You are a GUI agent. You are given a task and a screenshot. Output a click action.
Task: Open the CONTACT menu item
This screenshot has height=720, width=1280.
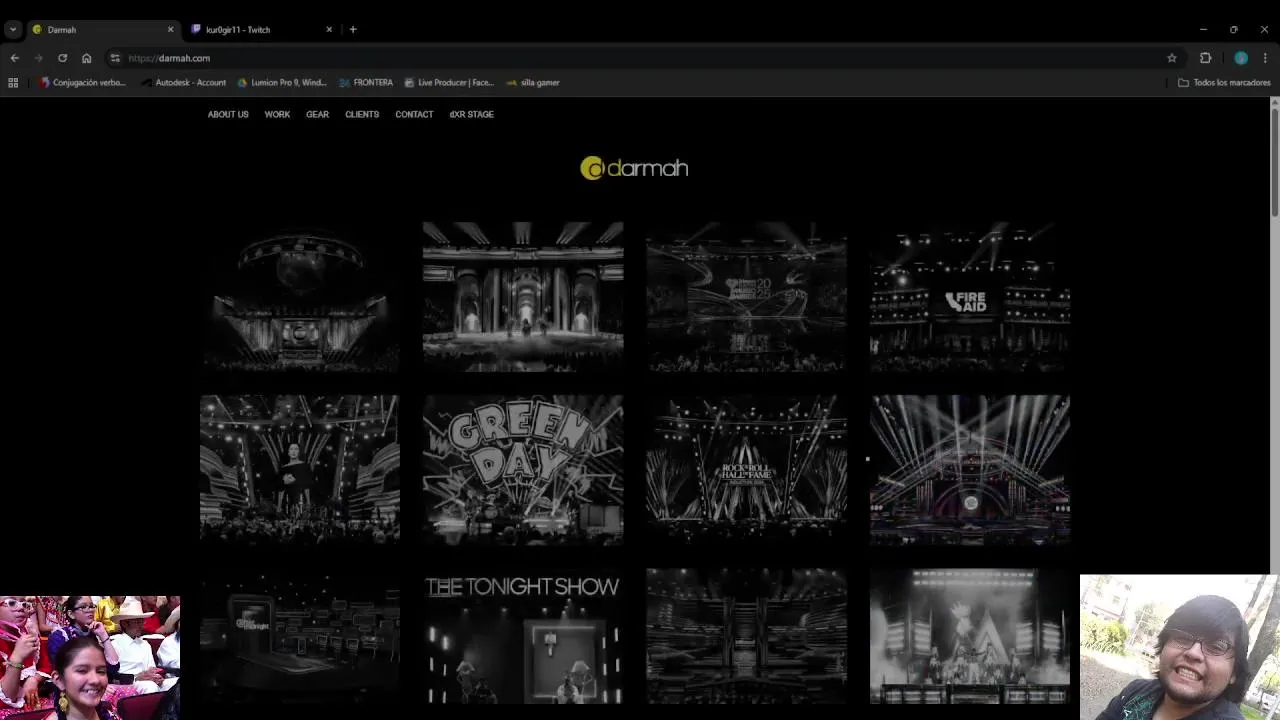coord(414,114)
